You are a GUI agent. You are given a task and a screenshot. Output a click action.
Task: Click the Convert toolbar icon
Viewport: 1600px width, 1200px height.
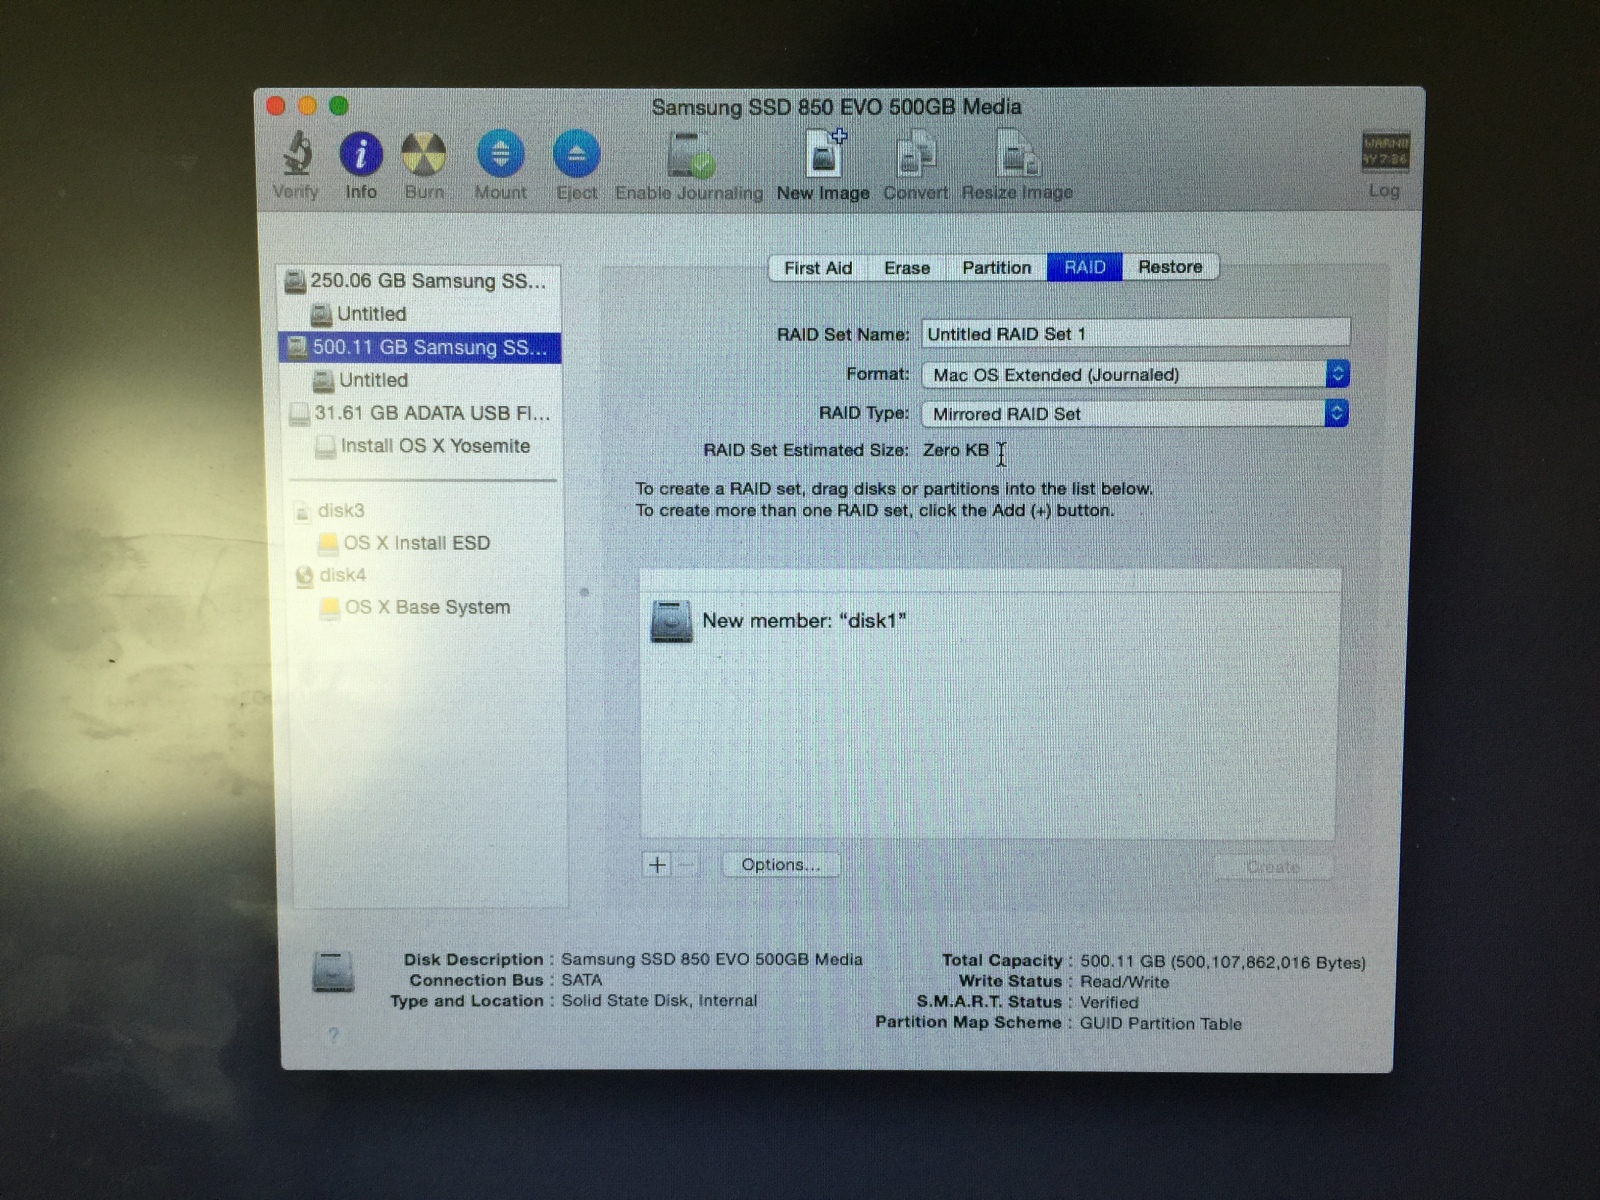point(916,155)
